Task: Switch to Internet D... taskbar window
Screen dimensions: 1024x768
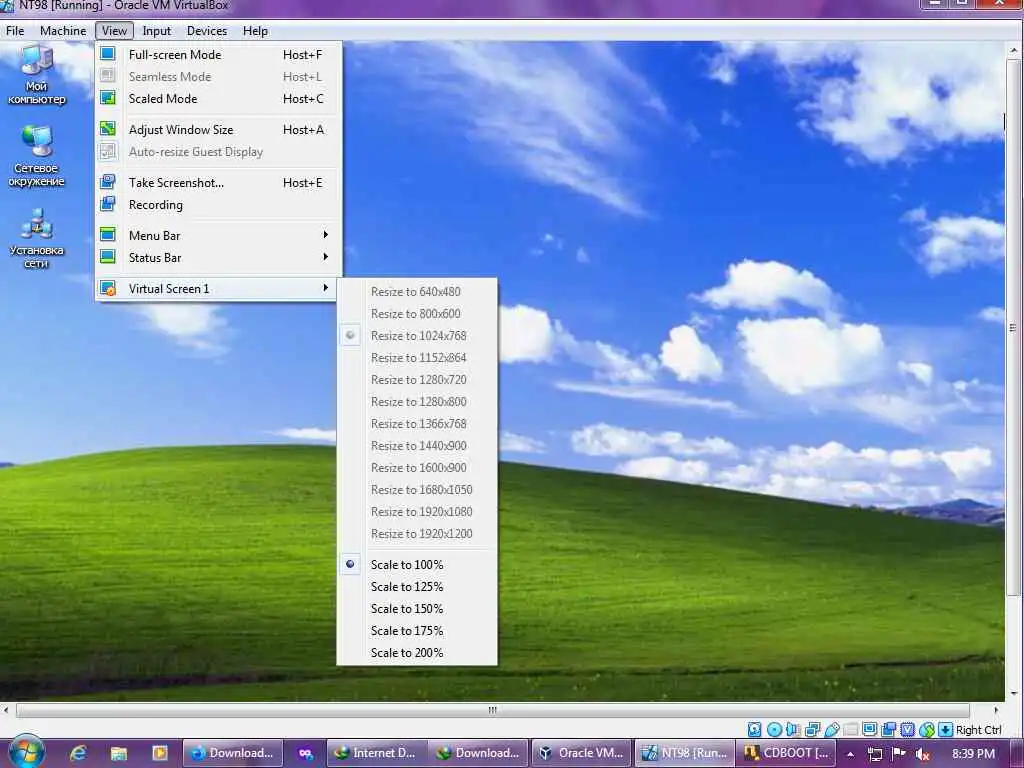Action: point(377,753)
